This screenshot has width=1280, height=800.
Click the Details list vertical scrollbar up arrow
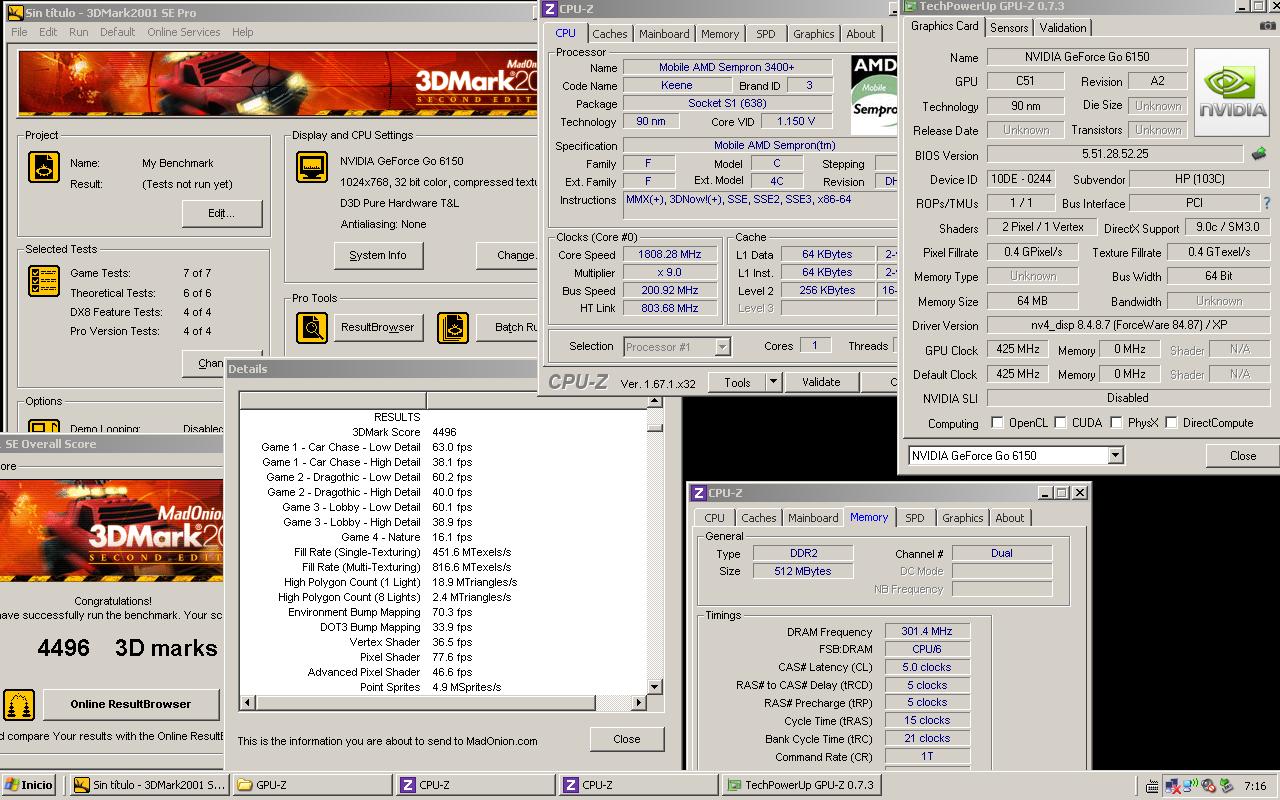click(655, 402)
